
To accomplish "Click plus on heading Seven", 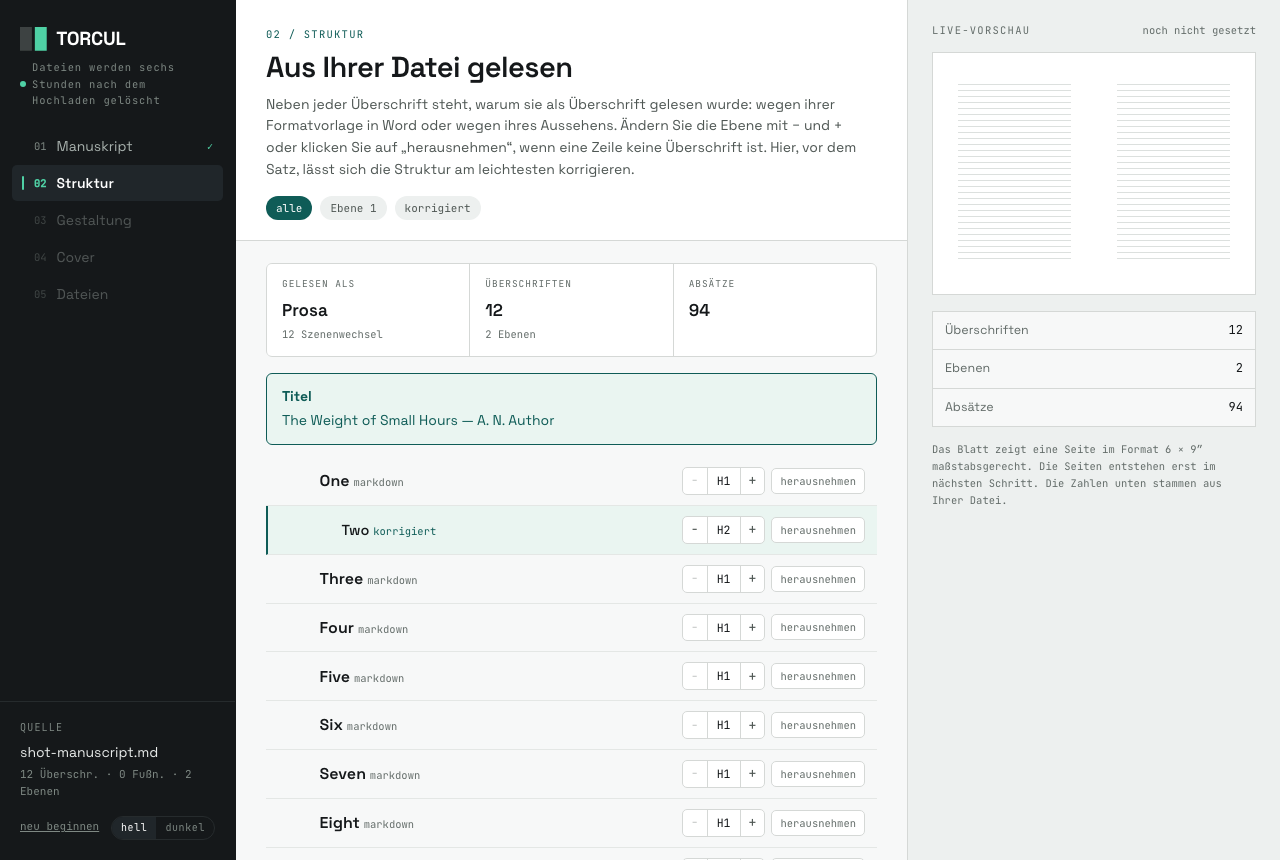I will click(x=752, y=774).
